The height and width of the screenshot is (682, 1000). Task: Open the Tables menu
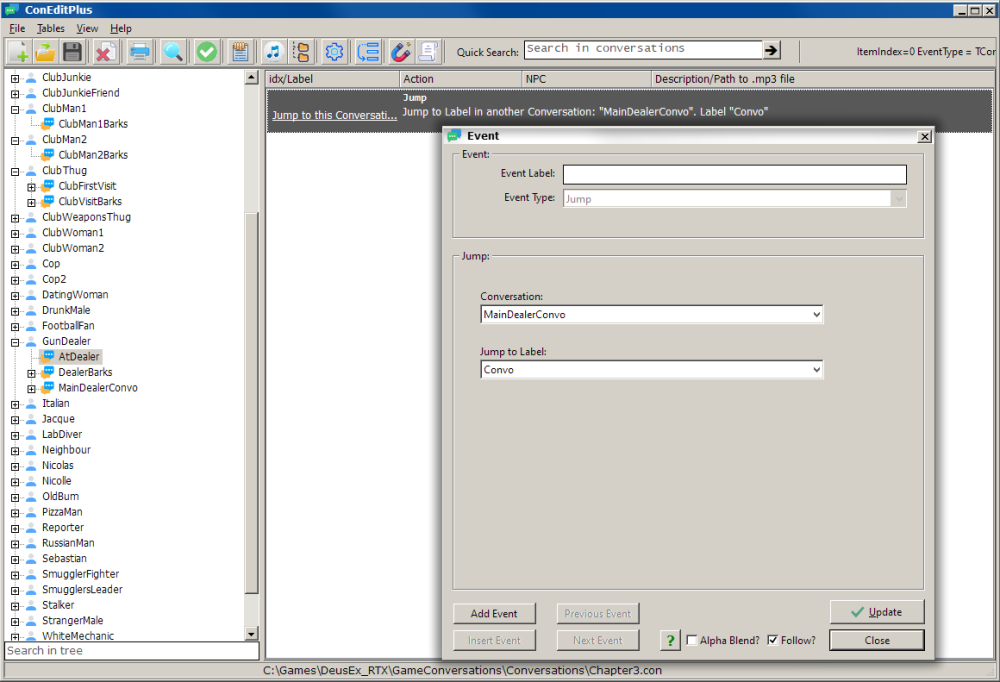click(50, 29)
